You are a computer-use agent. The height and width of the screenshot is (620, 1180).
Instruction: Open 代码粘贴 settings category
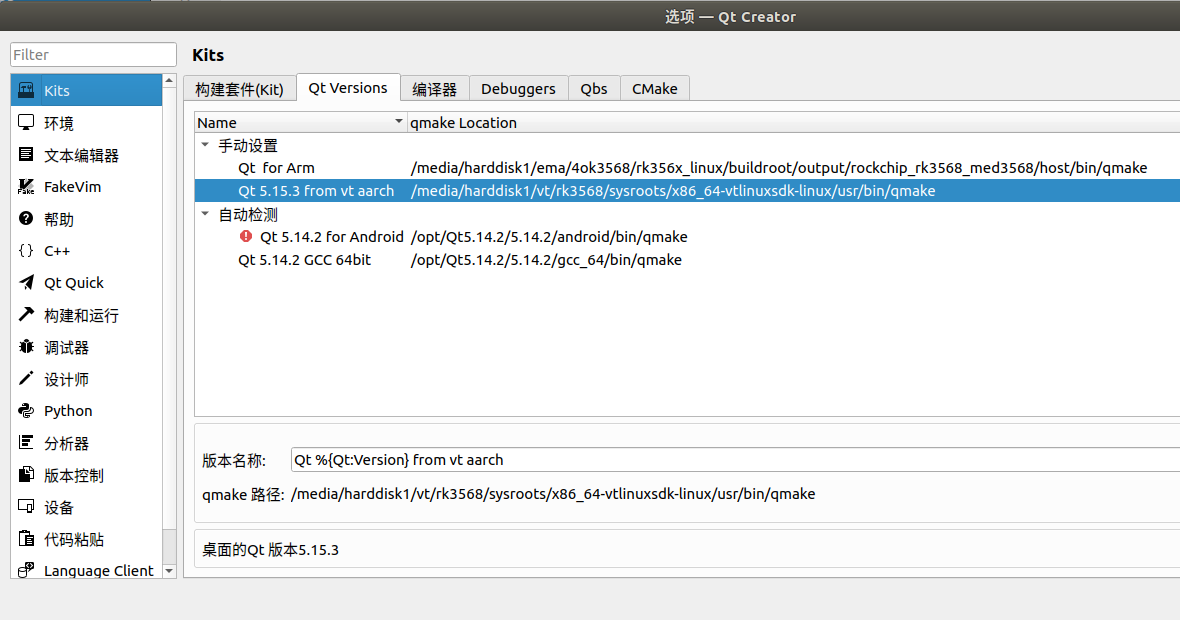click(x=87, y=539)
